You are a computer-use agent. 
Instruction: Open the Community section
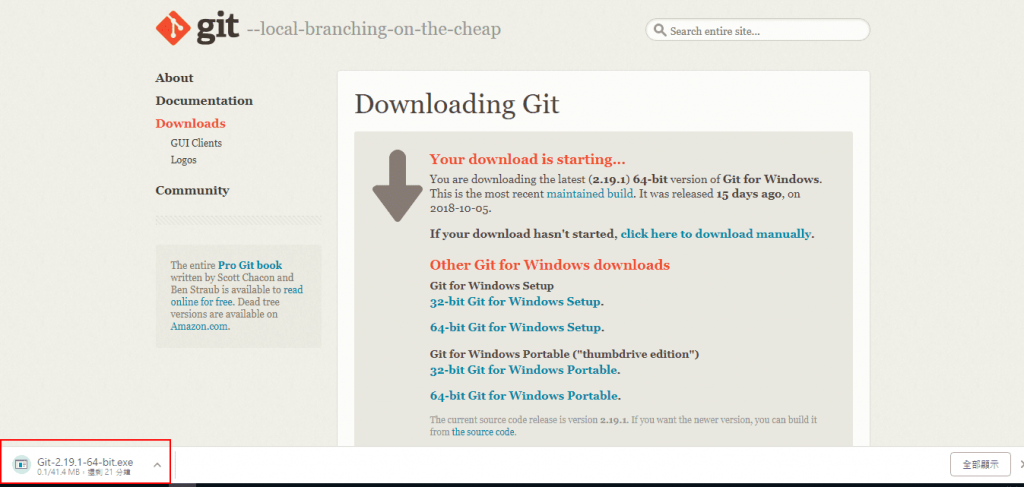193,190
